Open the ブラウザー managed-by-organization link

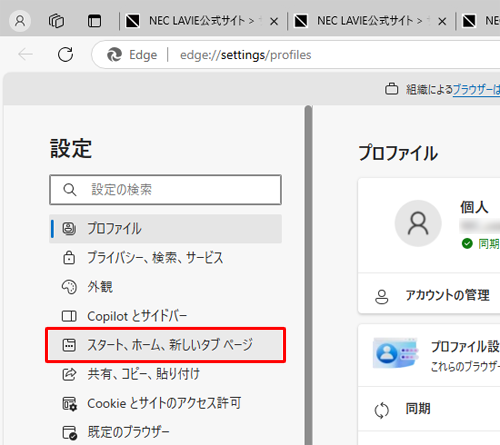click(x=476, y=89)
